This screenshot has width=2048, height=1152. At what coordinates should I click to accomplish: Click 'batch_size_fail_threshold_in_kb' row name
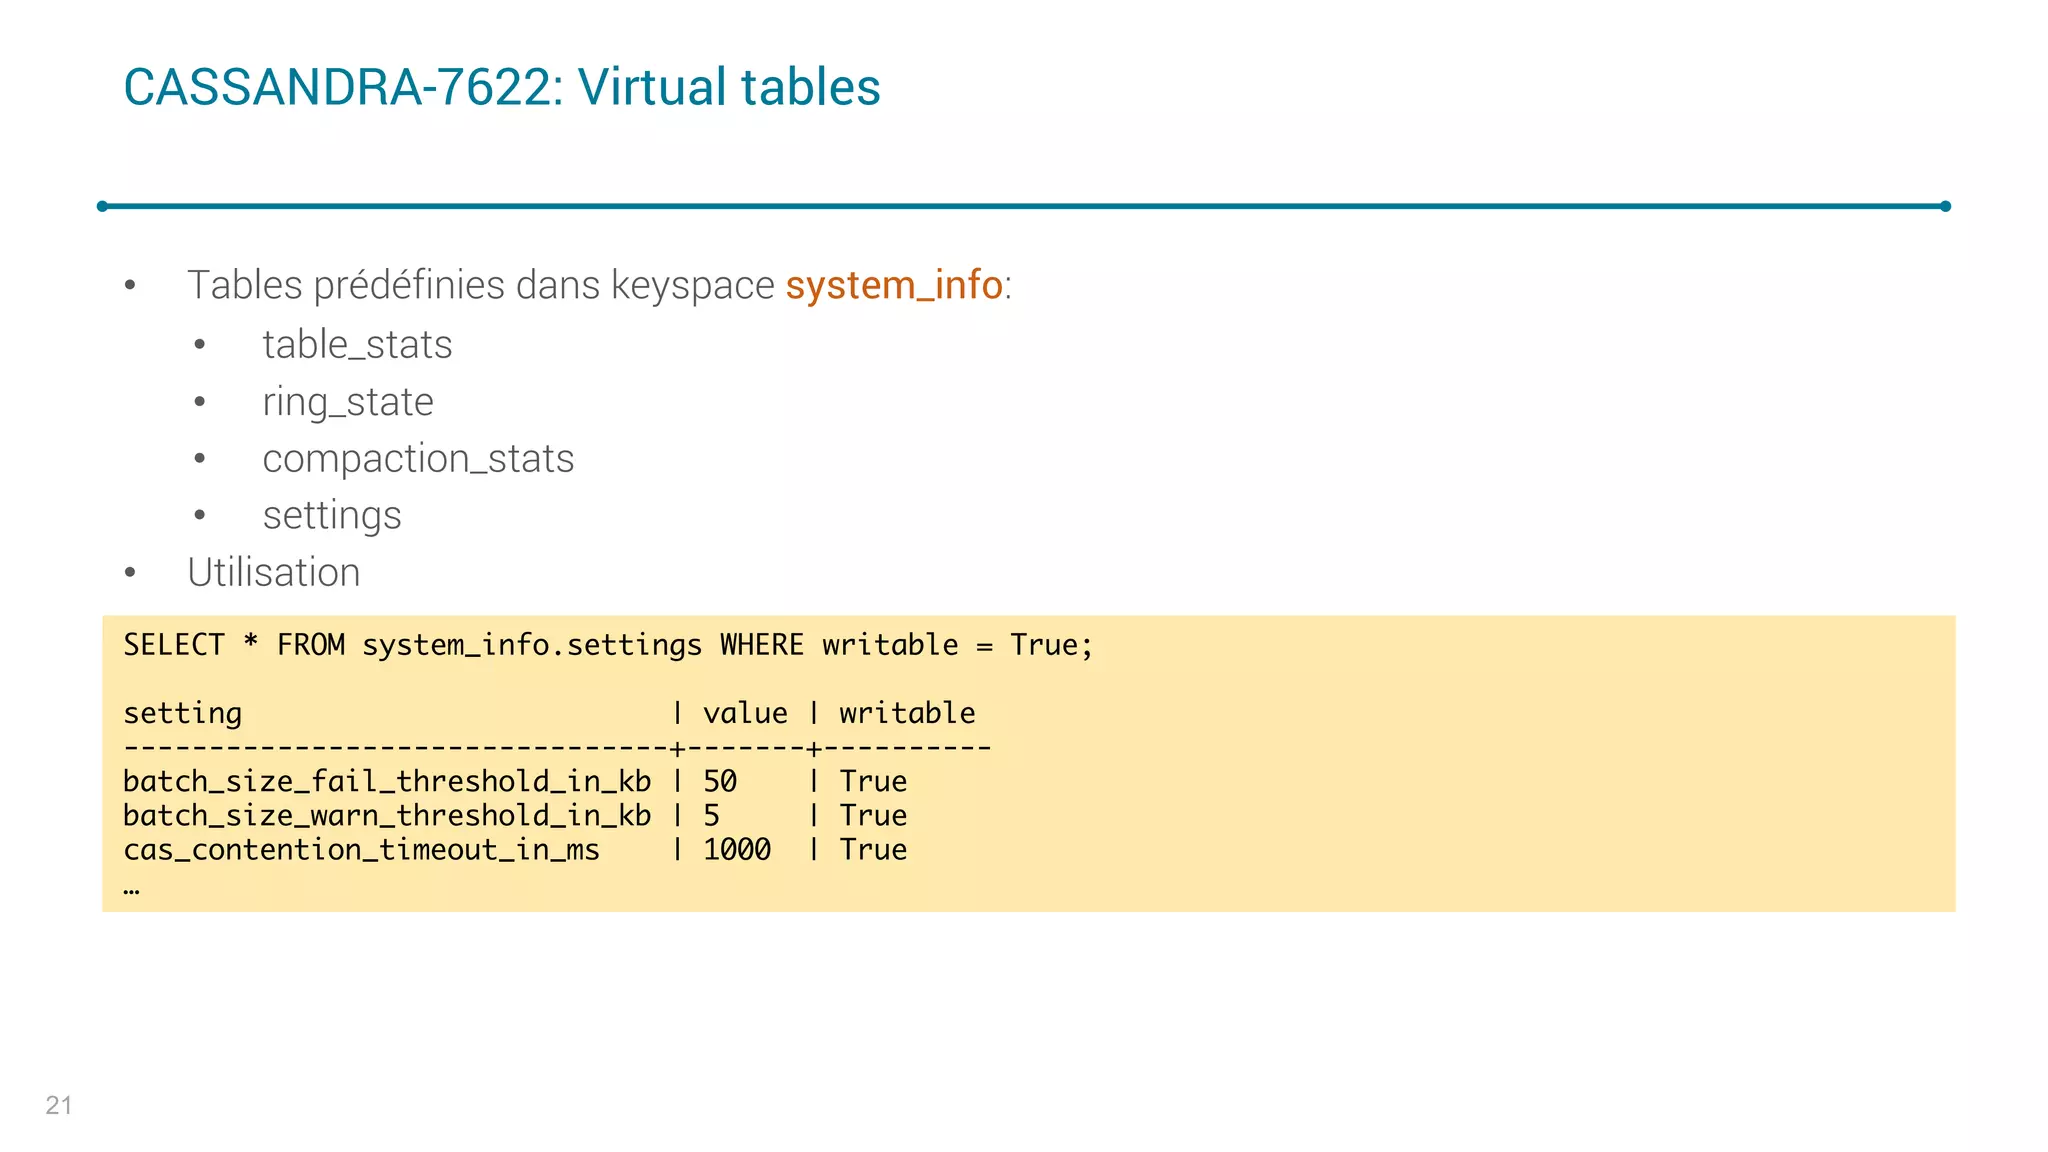point(387,781)
